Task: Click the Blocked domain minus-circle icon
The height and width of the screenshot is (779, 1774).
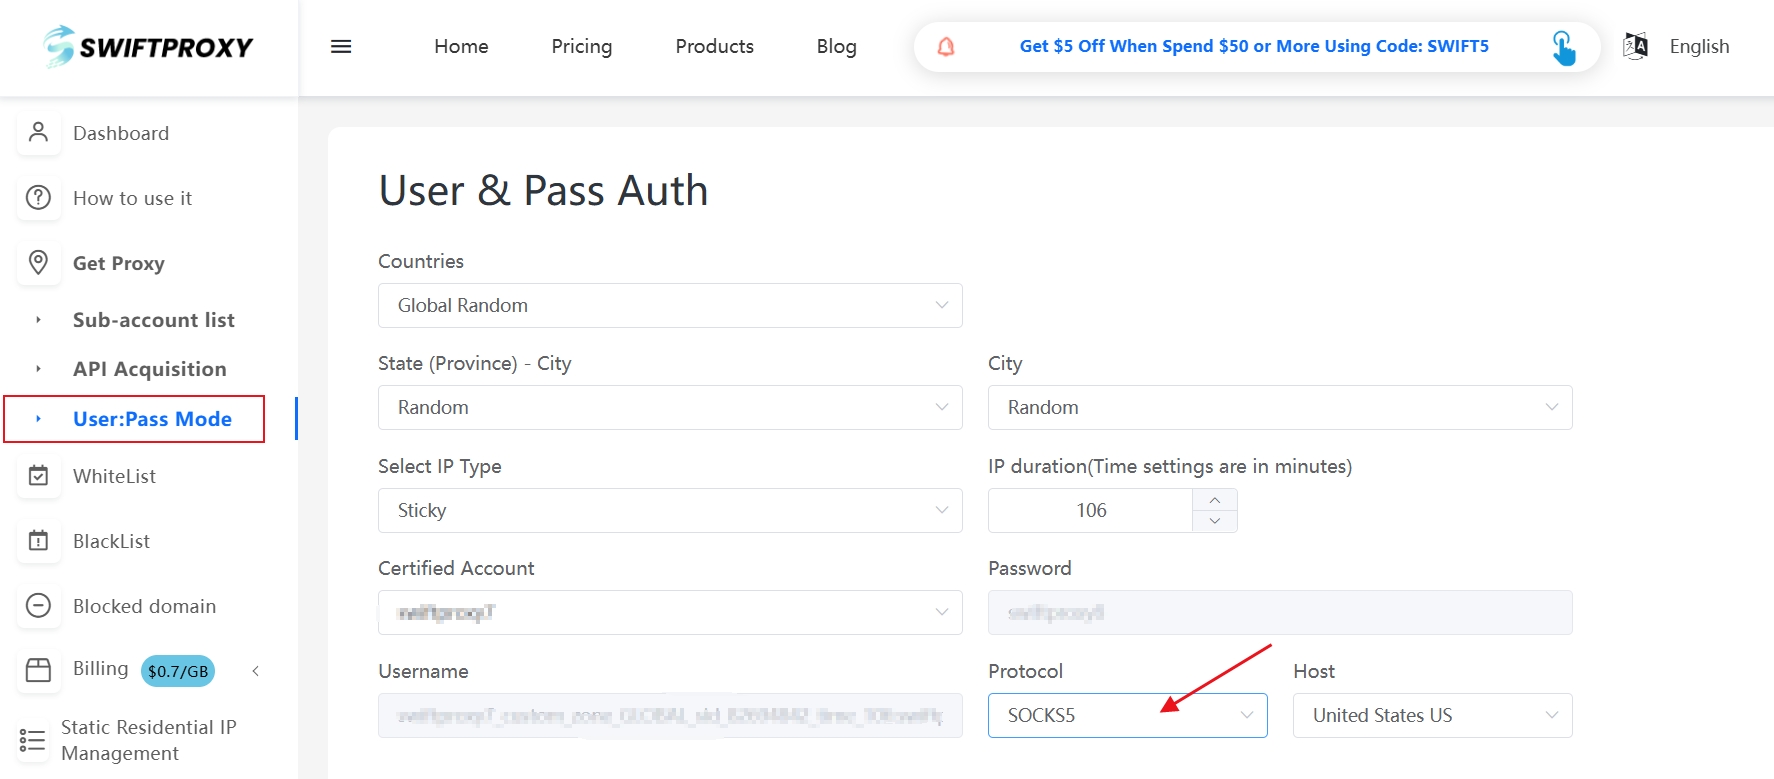Action: coord(38,605)
